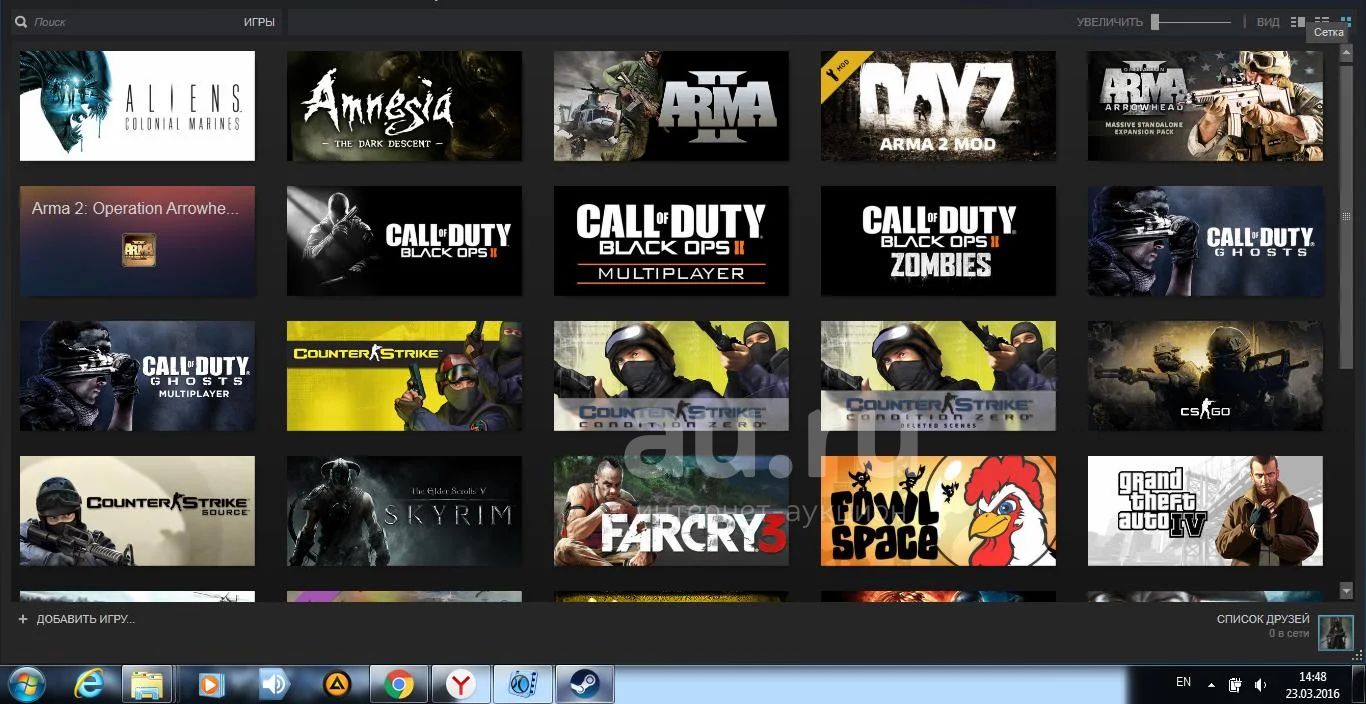Select The Elder Scrolls V Skyrim tile
This screenshot has width=1366, height=704.
404,511
